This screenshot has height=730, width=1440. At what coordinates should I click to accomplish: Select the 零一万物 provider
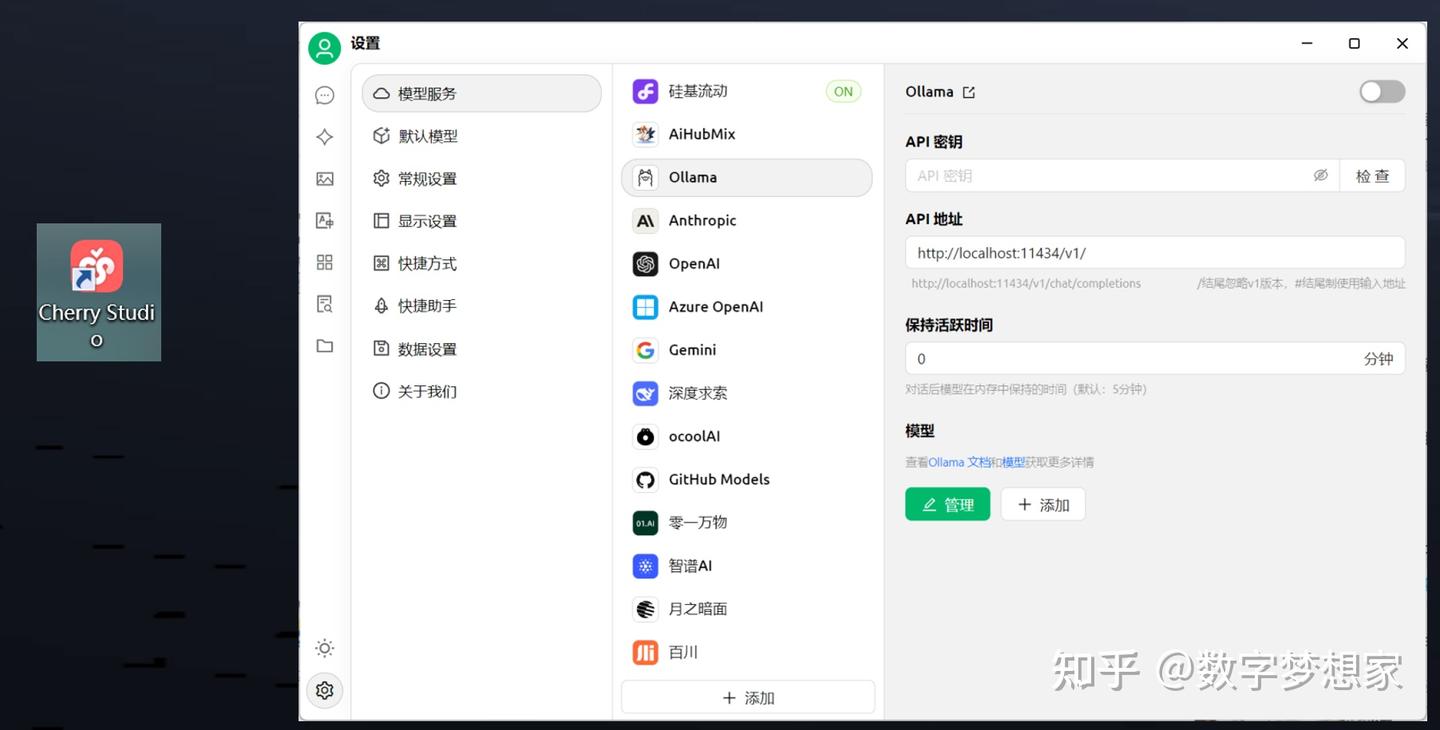(746, 522)
